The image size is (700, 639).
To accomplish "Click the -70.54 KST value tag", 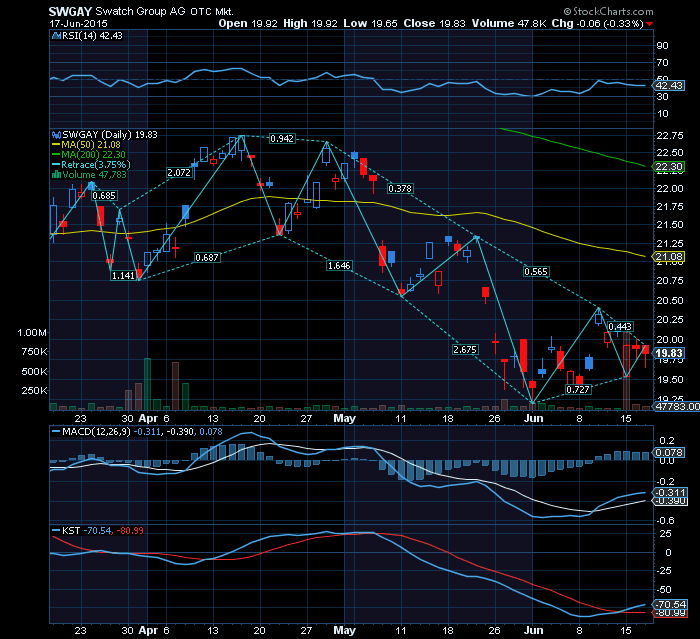I will click(x=669, y=605).
